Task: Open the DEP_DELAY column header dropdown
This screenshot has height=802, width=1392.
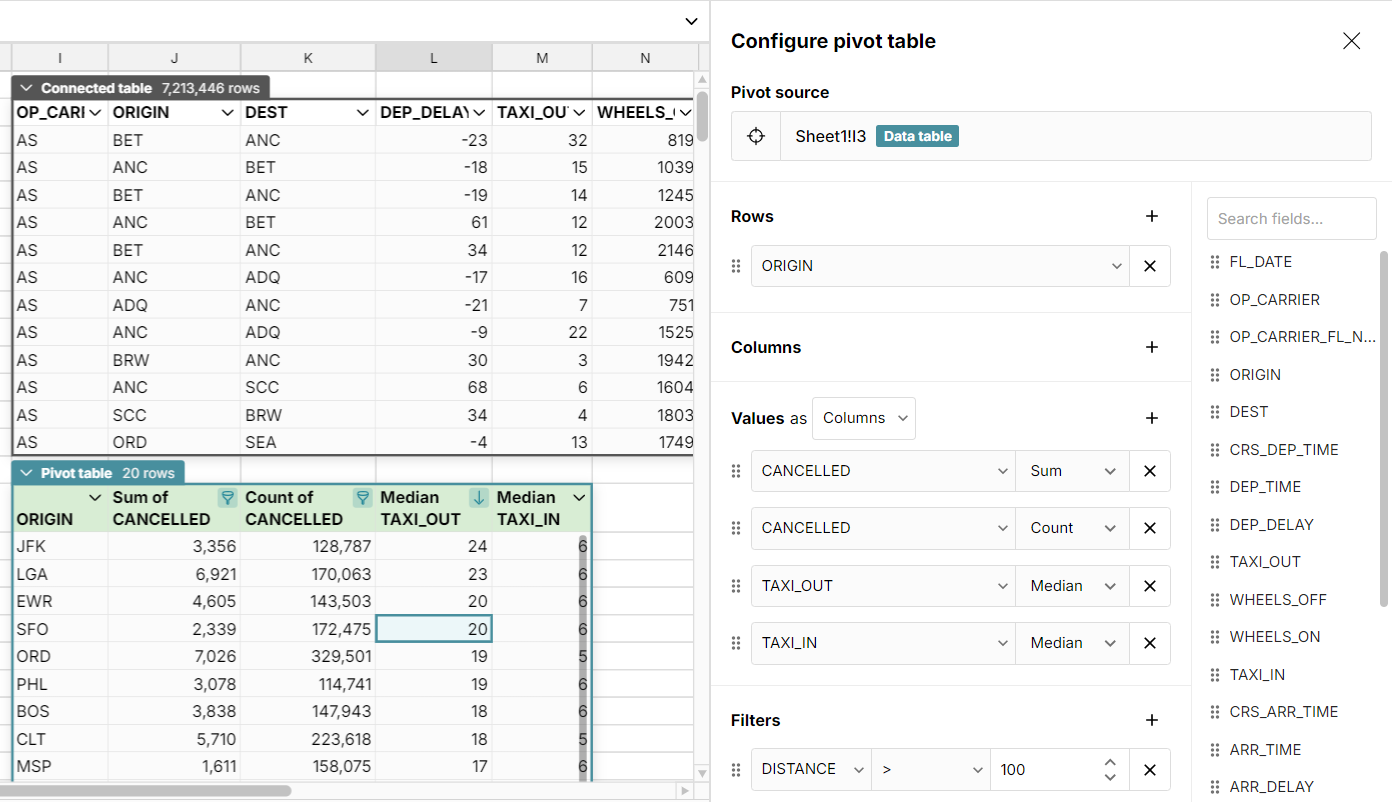Action: (477, 112)
